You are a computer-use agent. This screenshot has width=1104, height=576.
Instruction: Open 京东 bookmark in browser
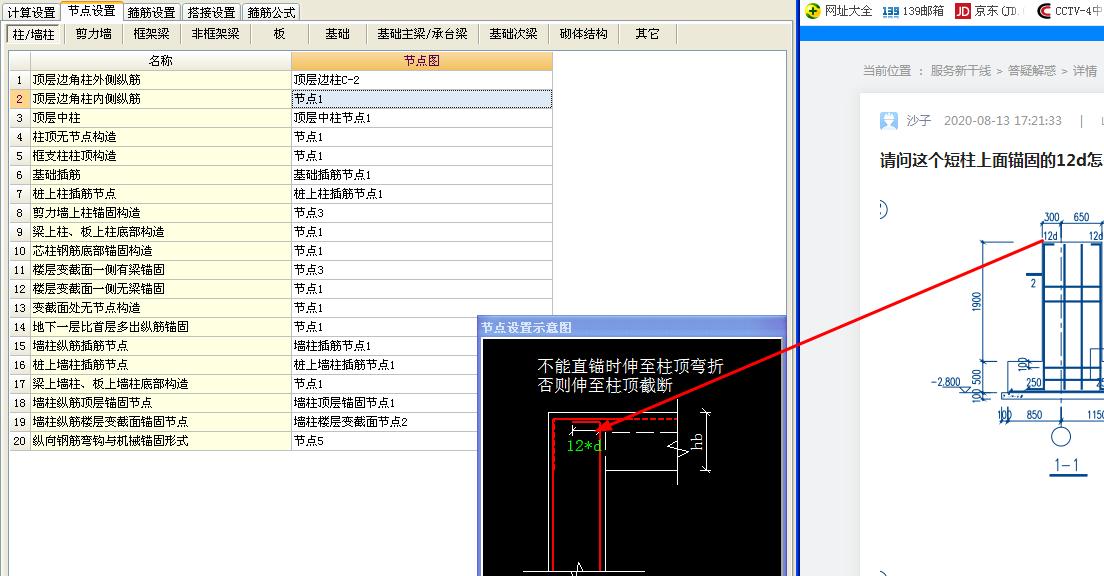987,11
